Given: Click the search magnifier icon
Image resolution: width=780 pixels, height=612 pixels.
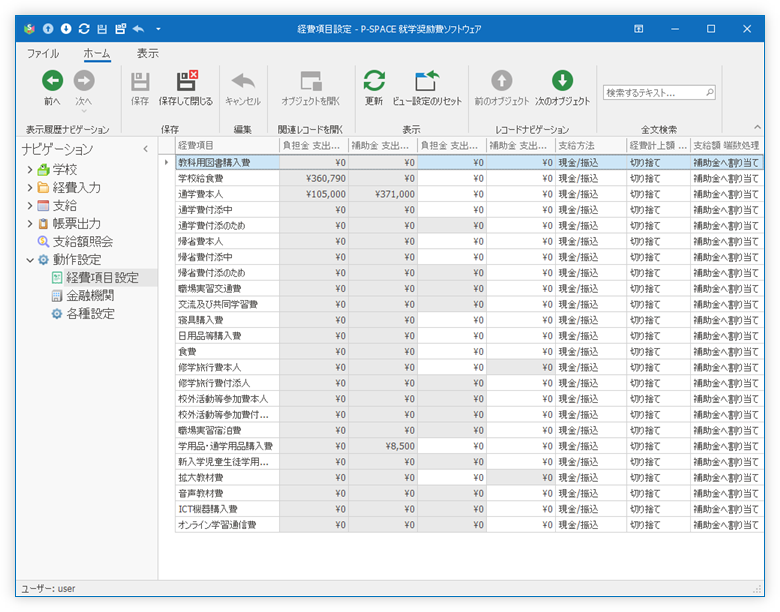Looking at the screenshot, I should click(x=709, y=93).
